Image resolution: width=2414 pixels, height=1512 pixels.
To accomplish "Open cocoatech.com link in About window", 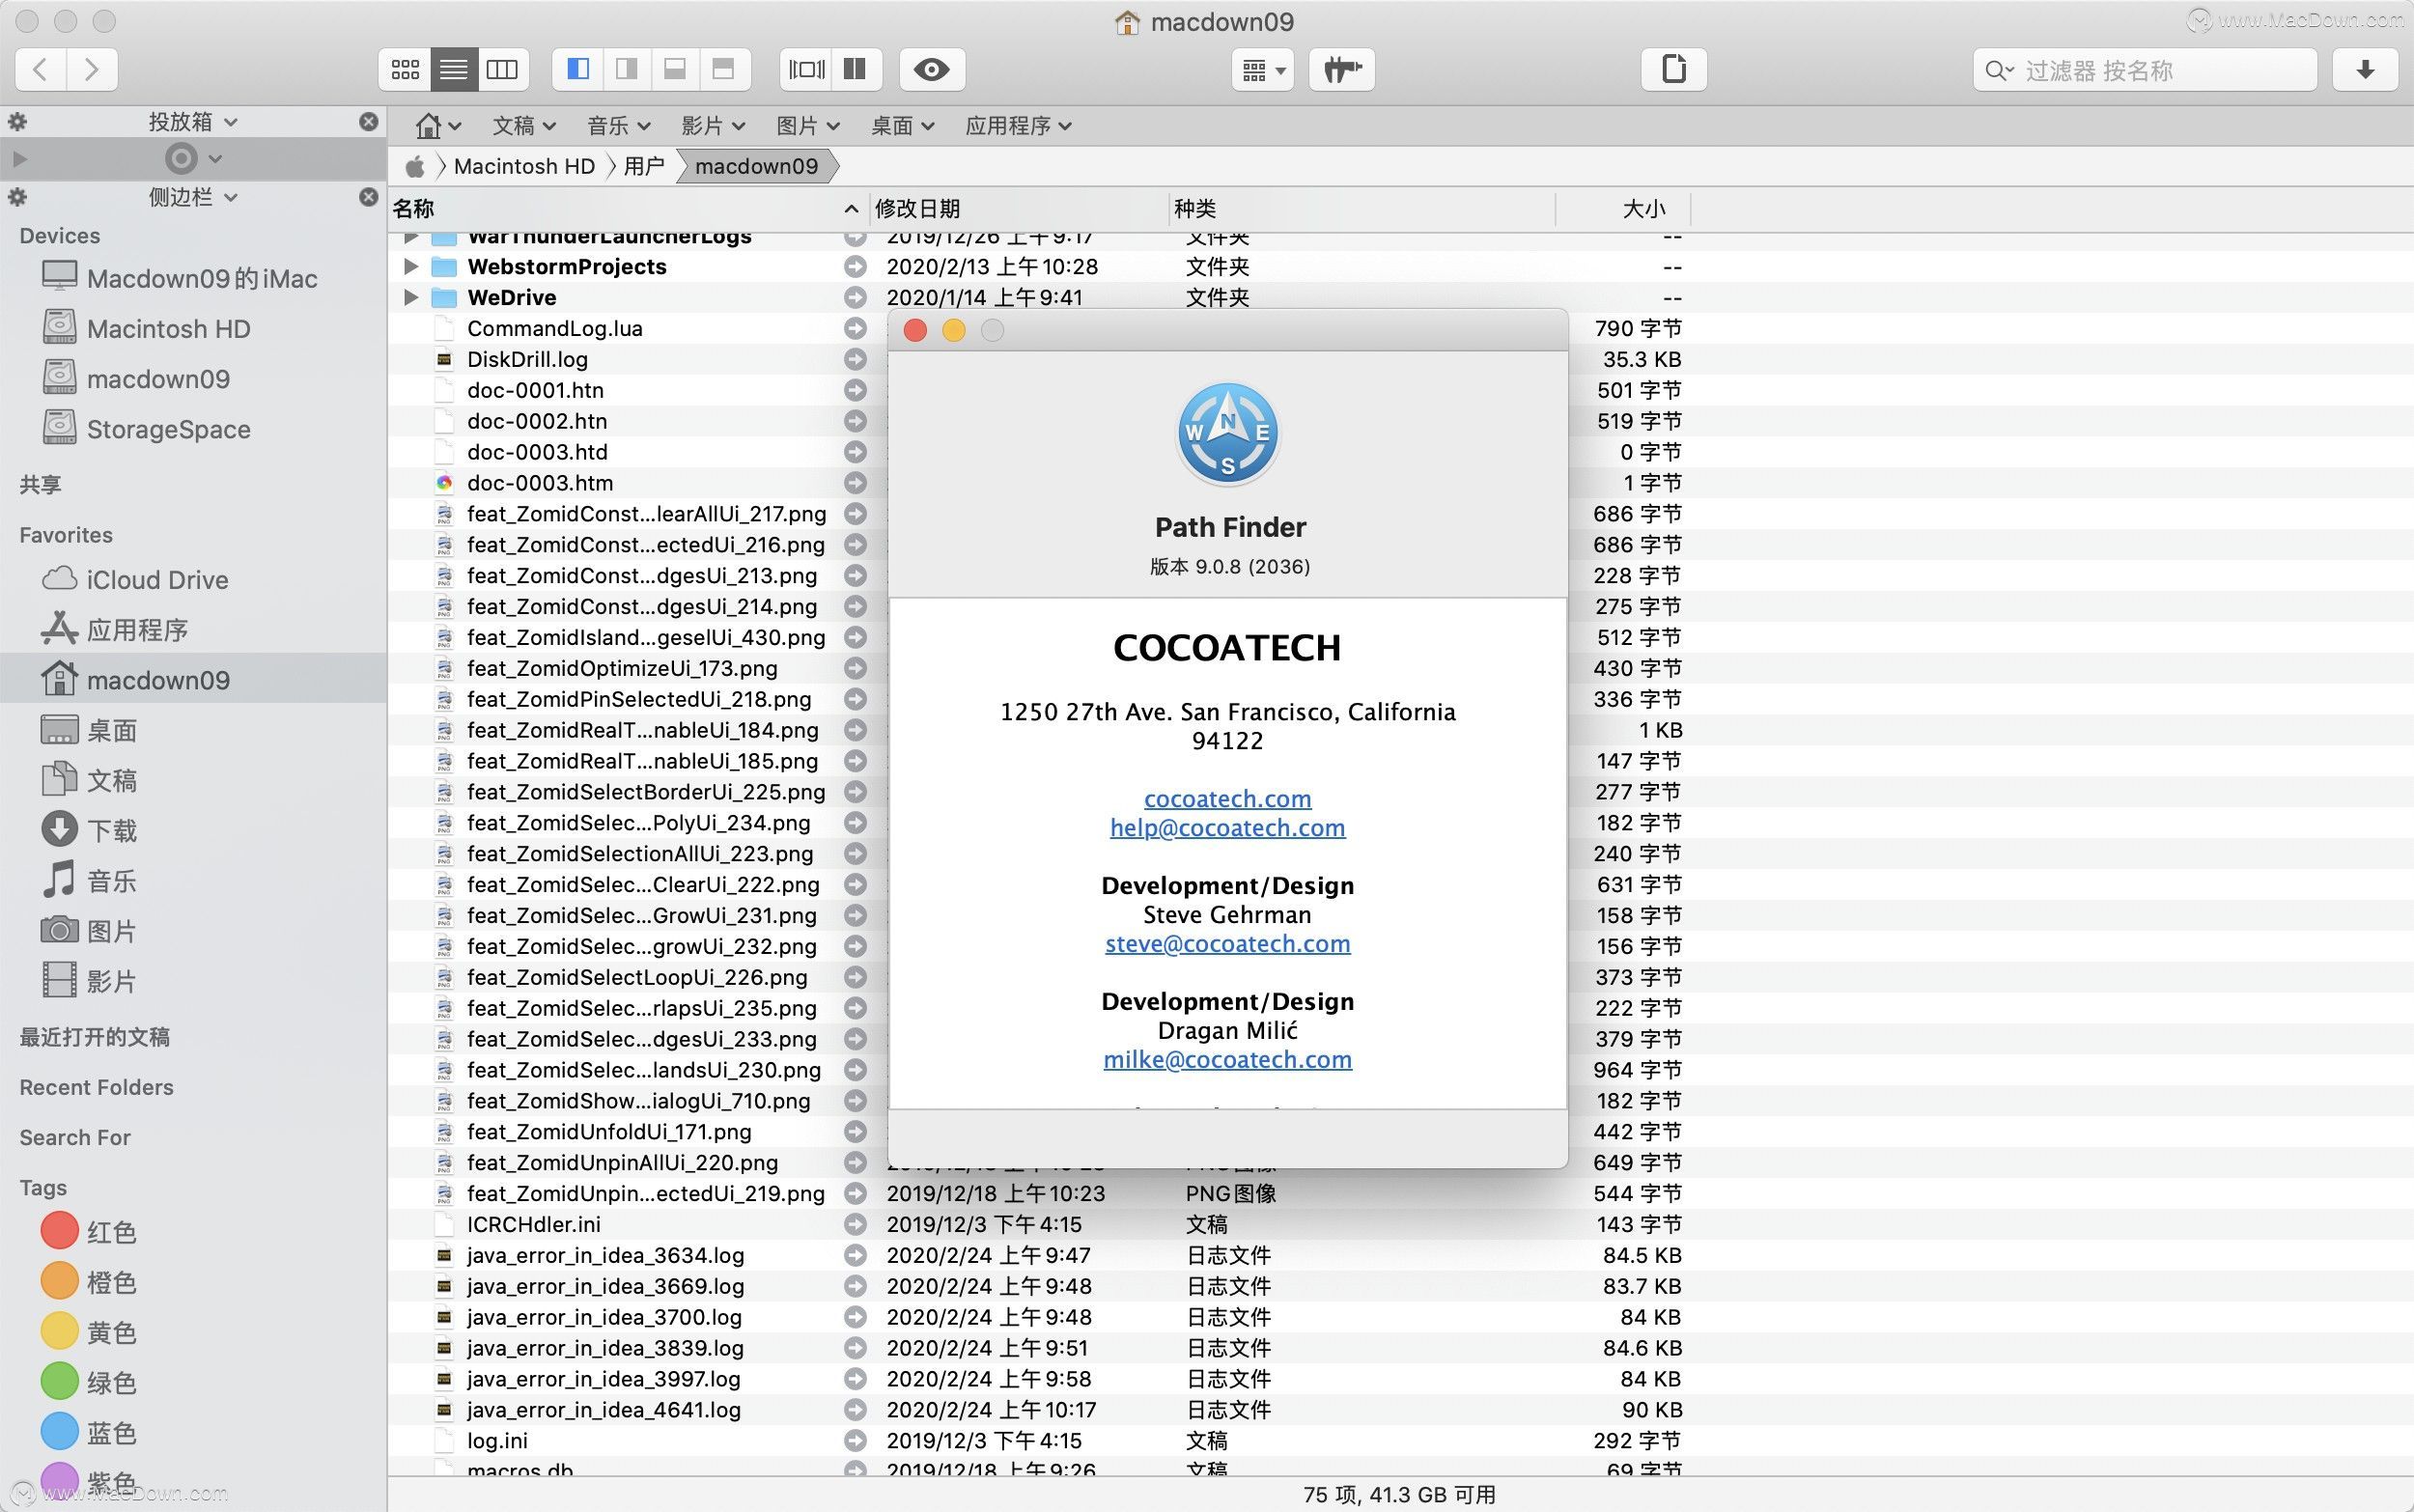I will pos(1227,798).
